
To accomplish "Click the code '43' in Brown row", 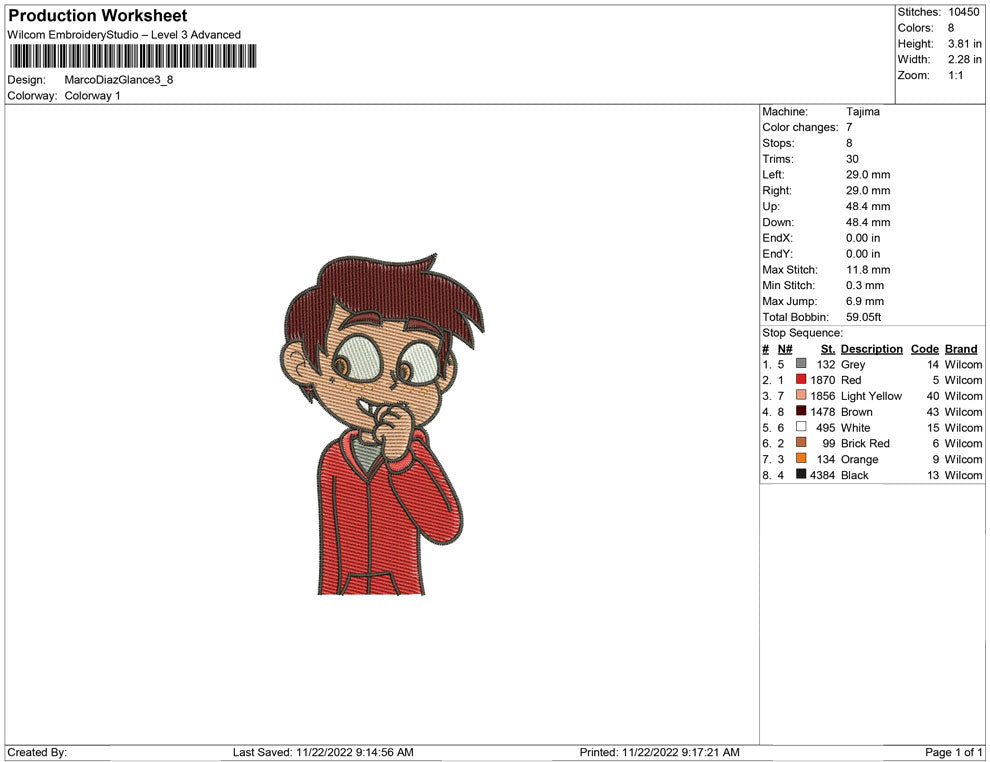I will (933, 412).
